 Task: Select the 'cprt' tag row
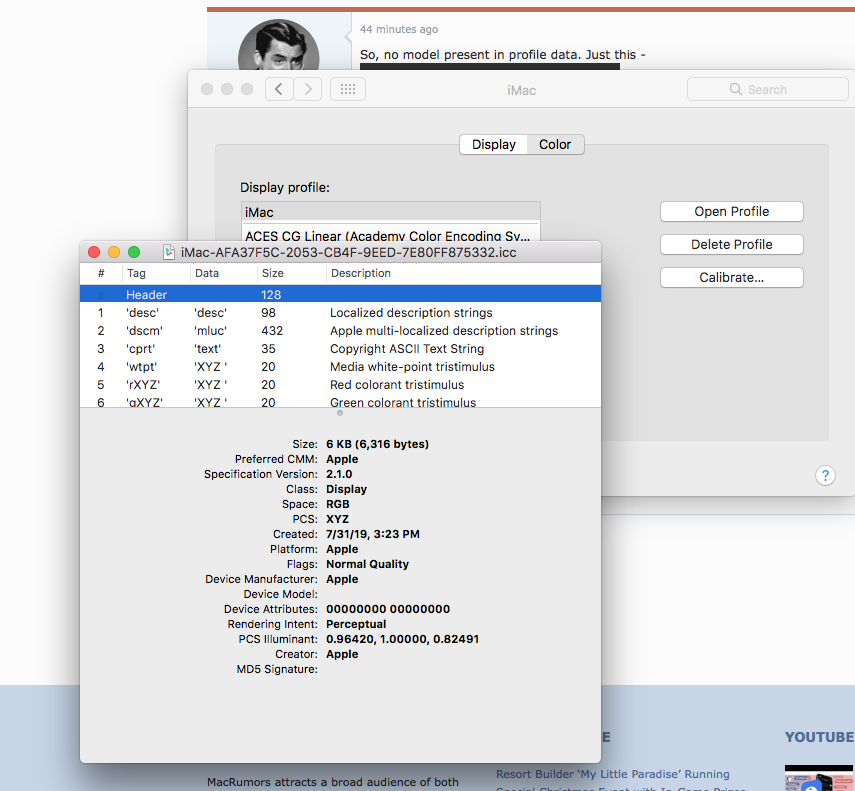pos(340,348)
